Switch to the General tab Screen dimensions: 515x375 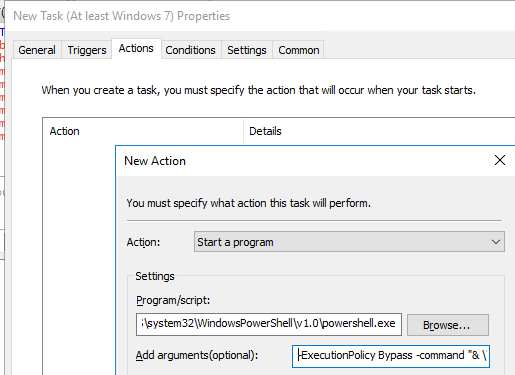click(x=37, y=50)
